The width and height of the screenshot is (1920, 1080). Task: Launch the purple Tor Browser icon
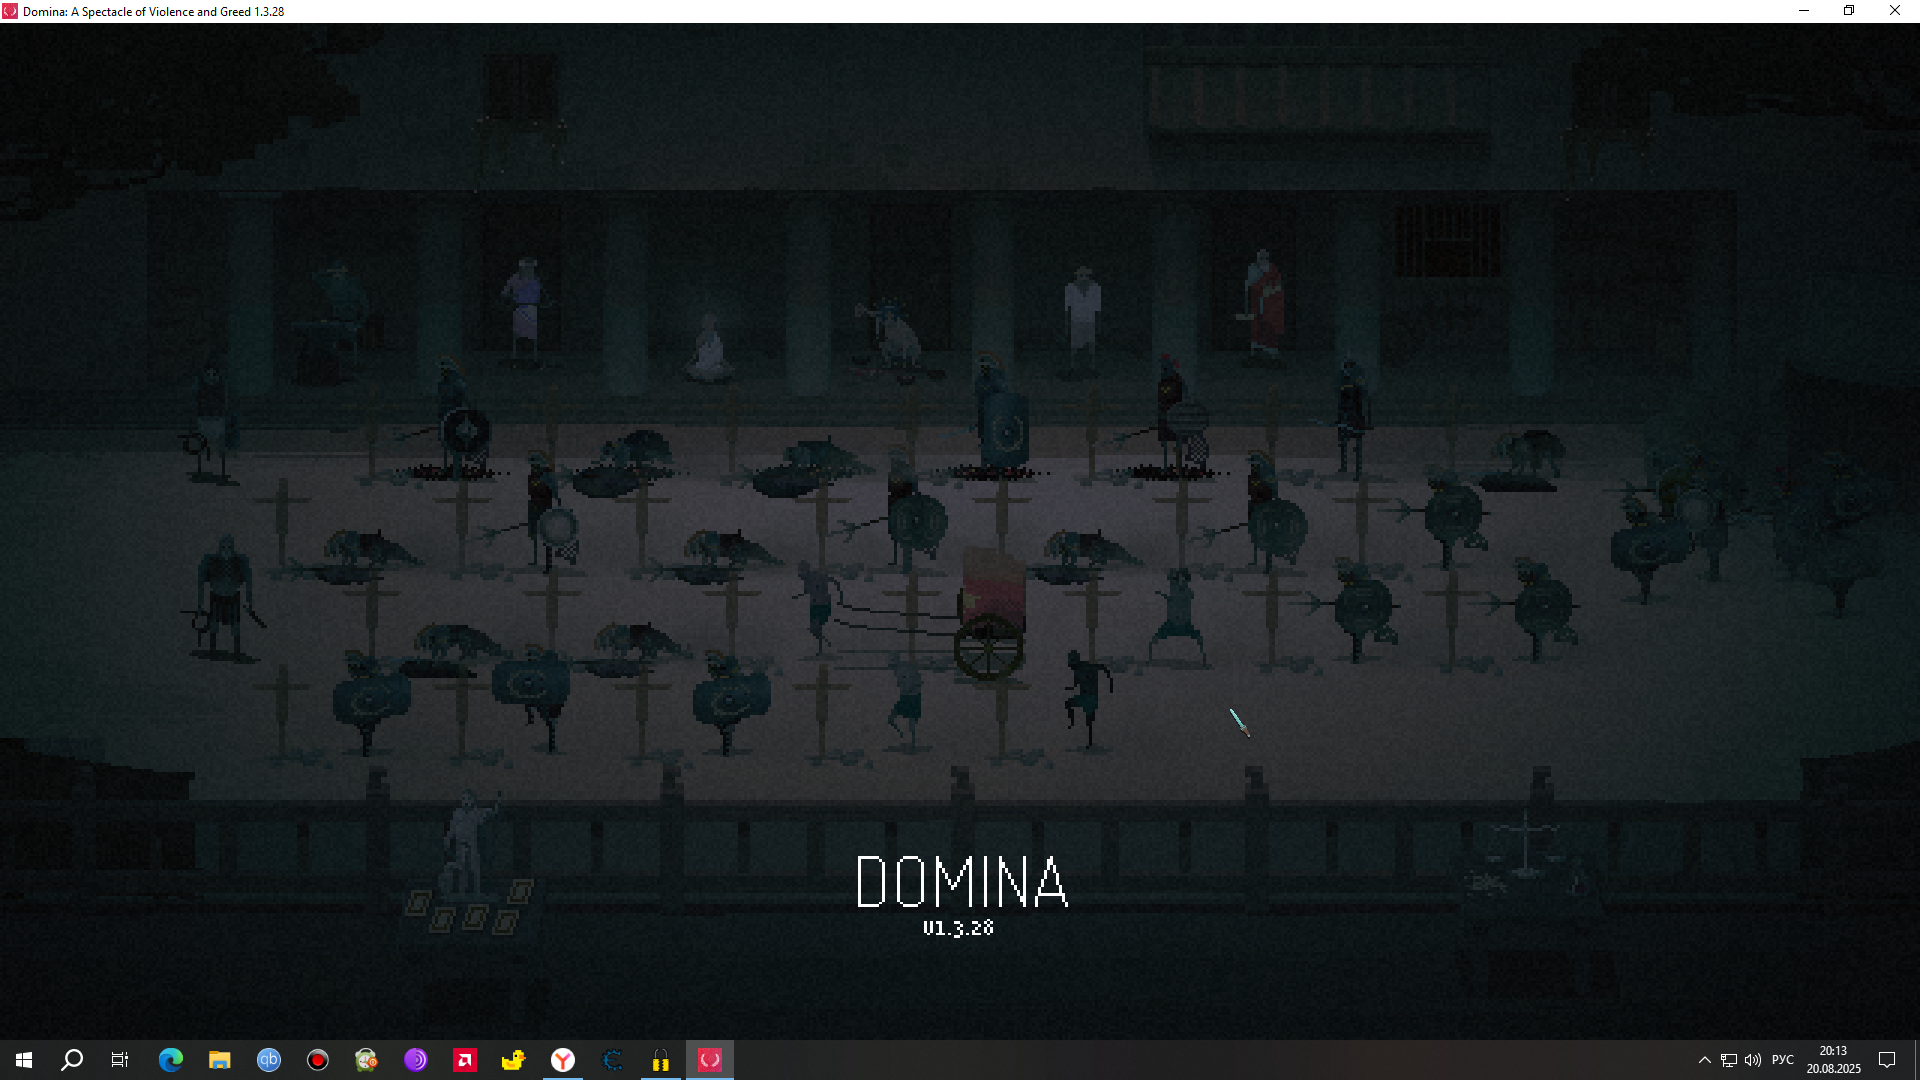tap(416, 1060)
